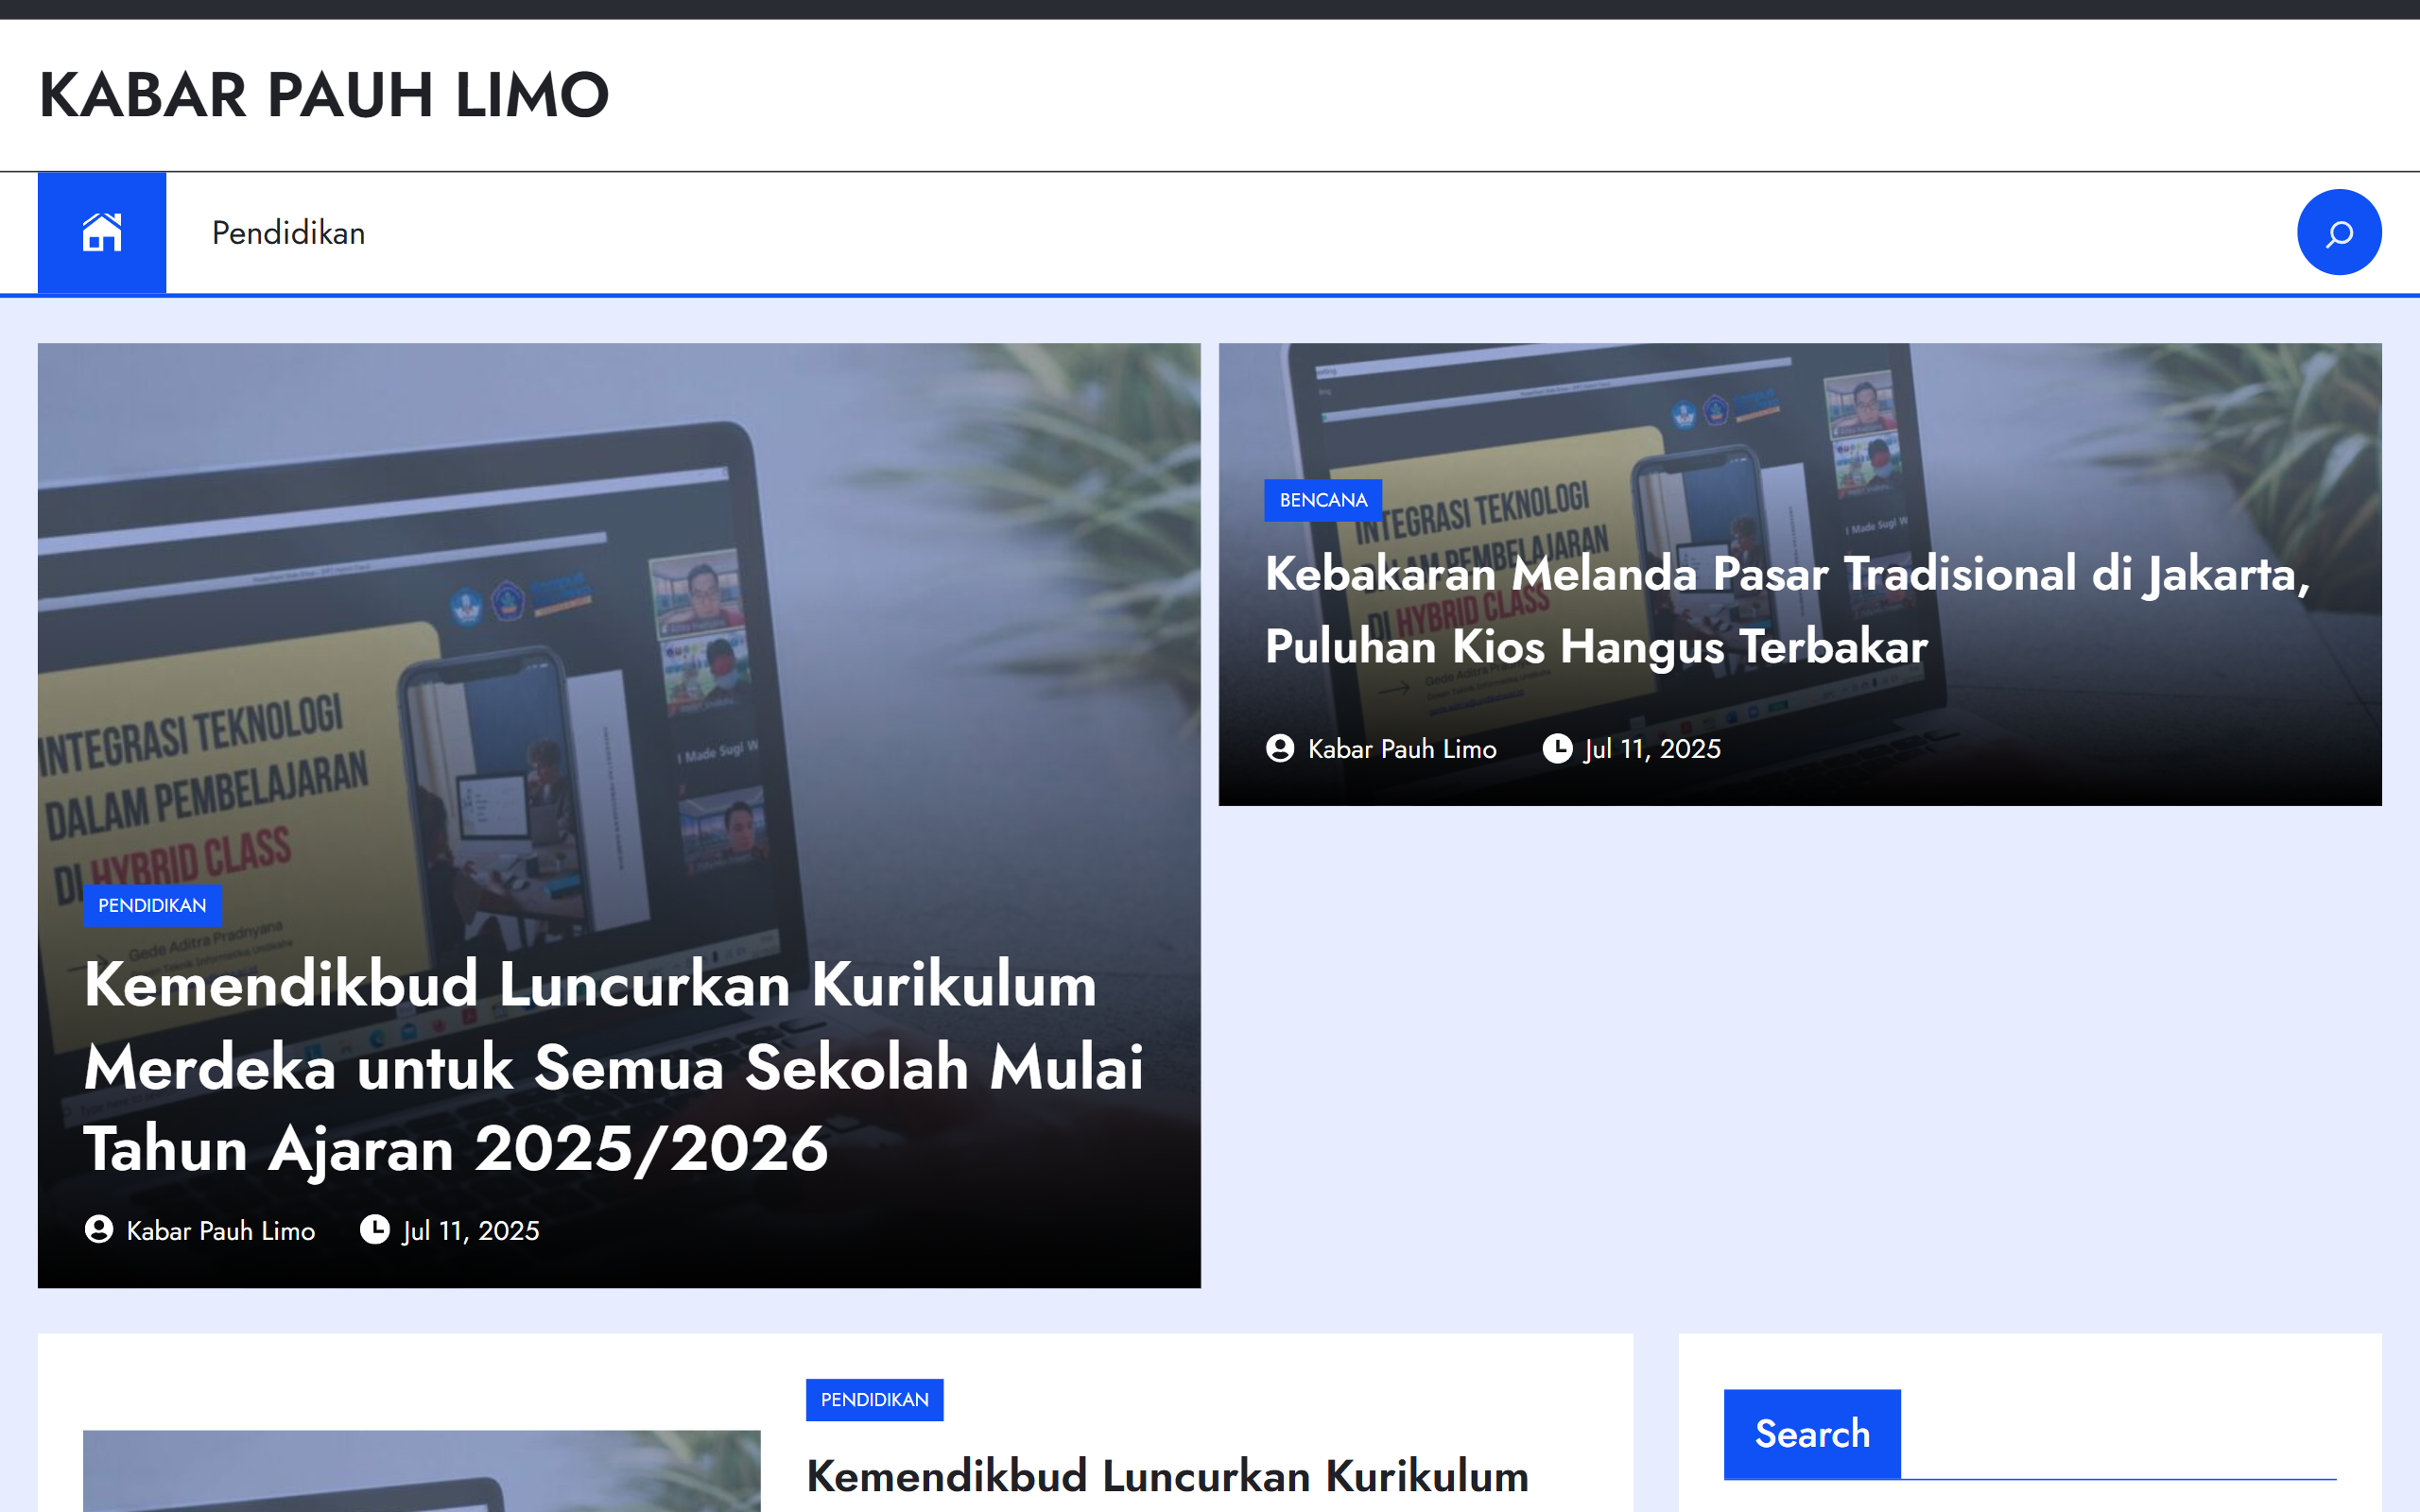Select PENDIDIKAN tag in lower article list

click(x=874, y=1399)
